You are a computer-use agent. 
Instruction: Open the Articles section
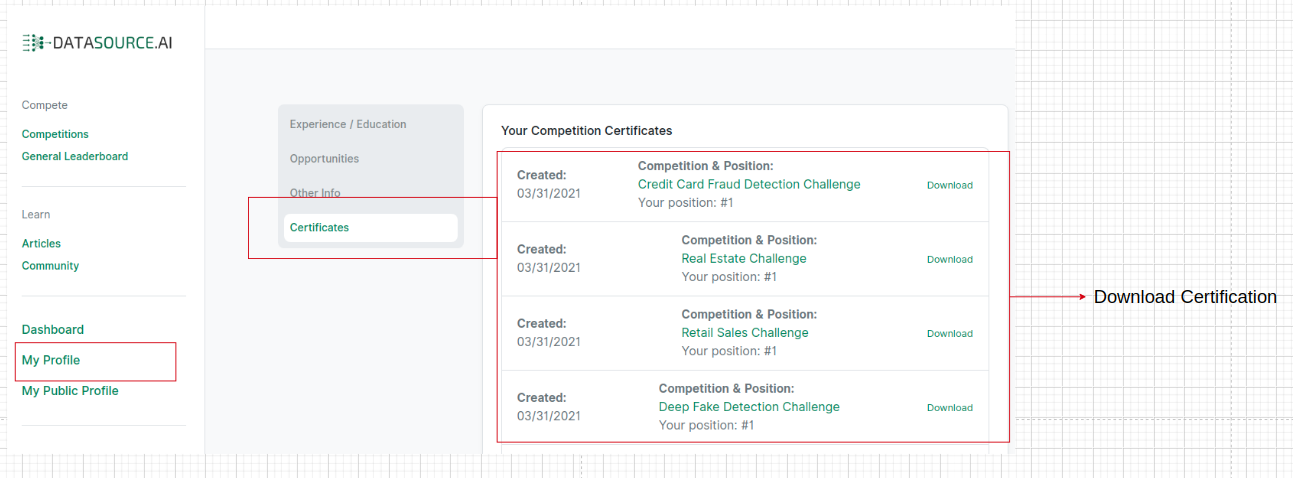[x=41, y=243]
